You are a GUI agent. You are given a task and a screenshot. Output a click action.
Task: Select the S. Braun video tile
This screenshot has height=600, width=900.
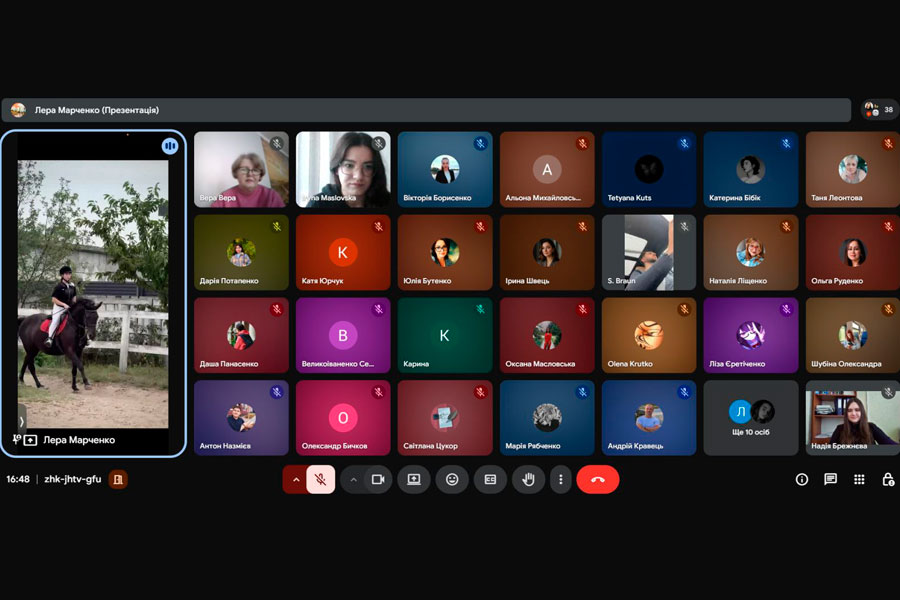click(649, 253)
